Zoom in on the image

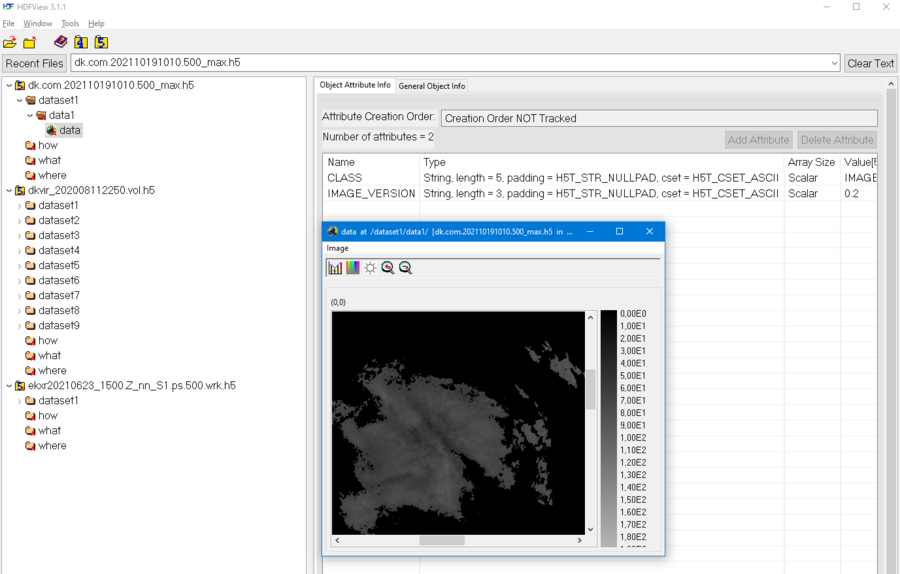coord(388,268)
